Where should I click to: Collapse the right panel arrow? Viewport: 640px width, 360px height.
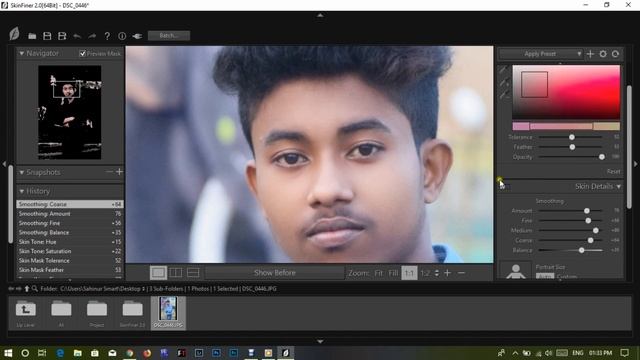pos(636,164)
